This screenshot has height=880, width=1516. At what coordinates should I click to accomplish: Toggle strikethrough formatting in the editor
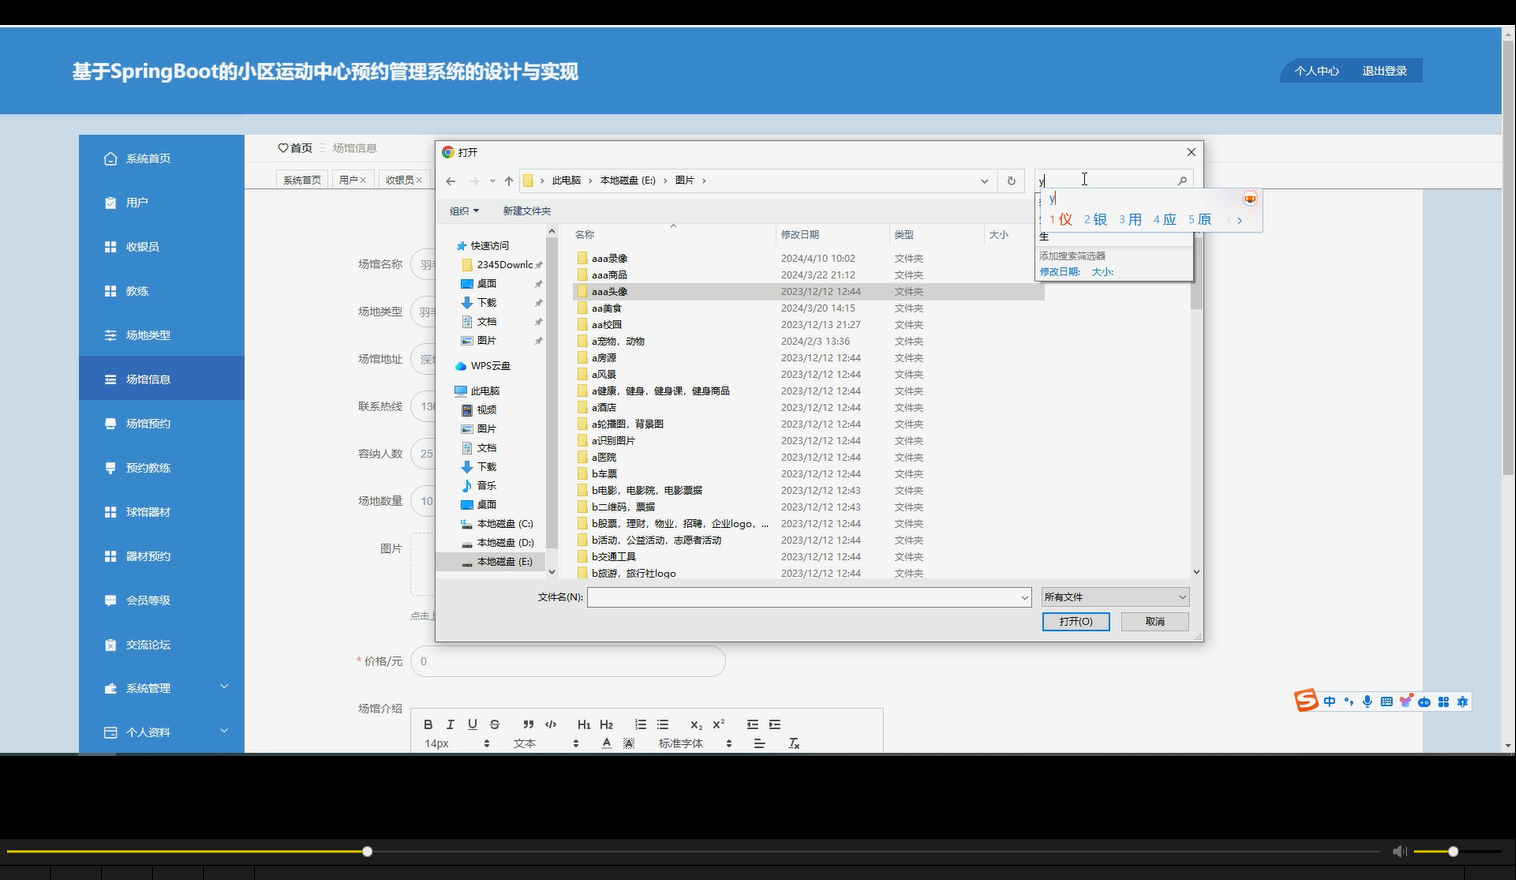point(494,723)
